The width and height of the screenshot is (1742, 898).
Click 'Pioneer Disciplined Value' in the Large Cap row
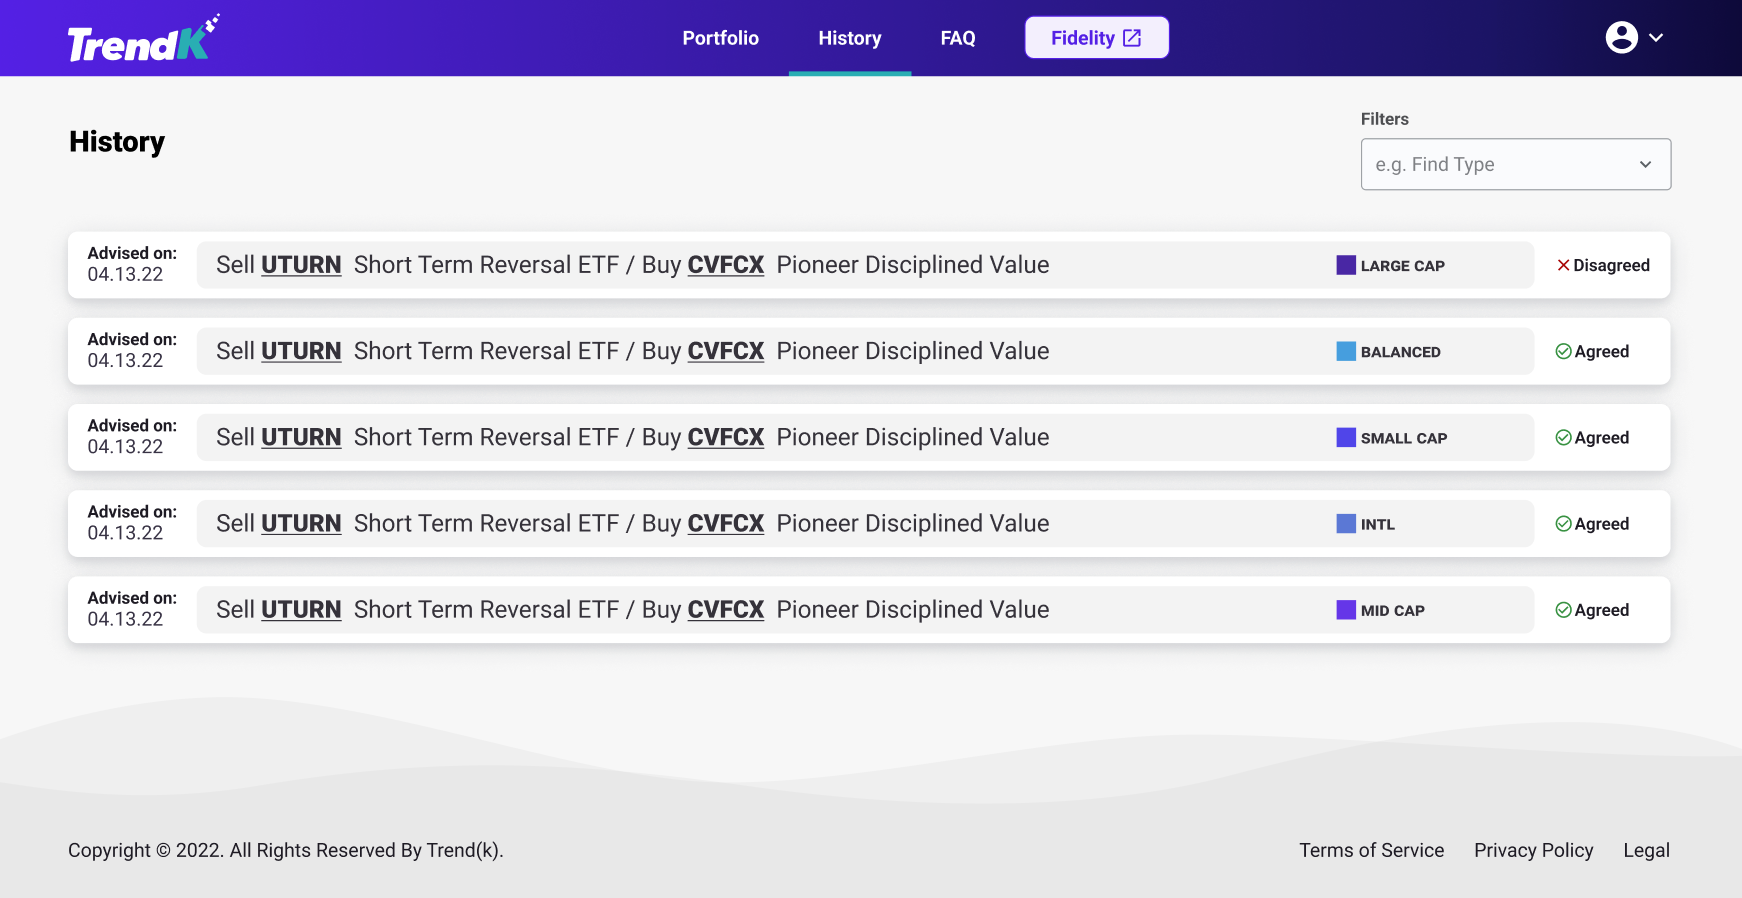point(913,265)
